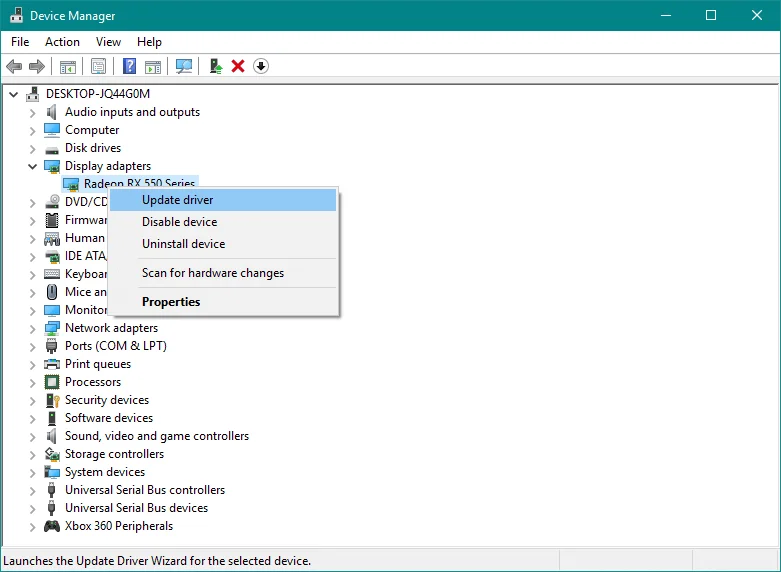The height and width of the screenshot is (572, 781).
Task: Click the Storage controllers icon
Action: pos(52,454)
